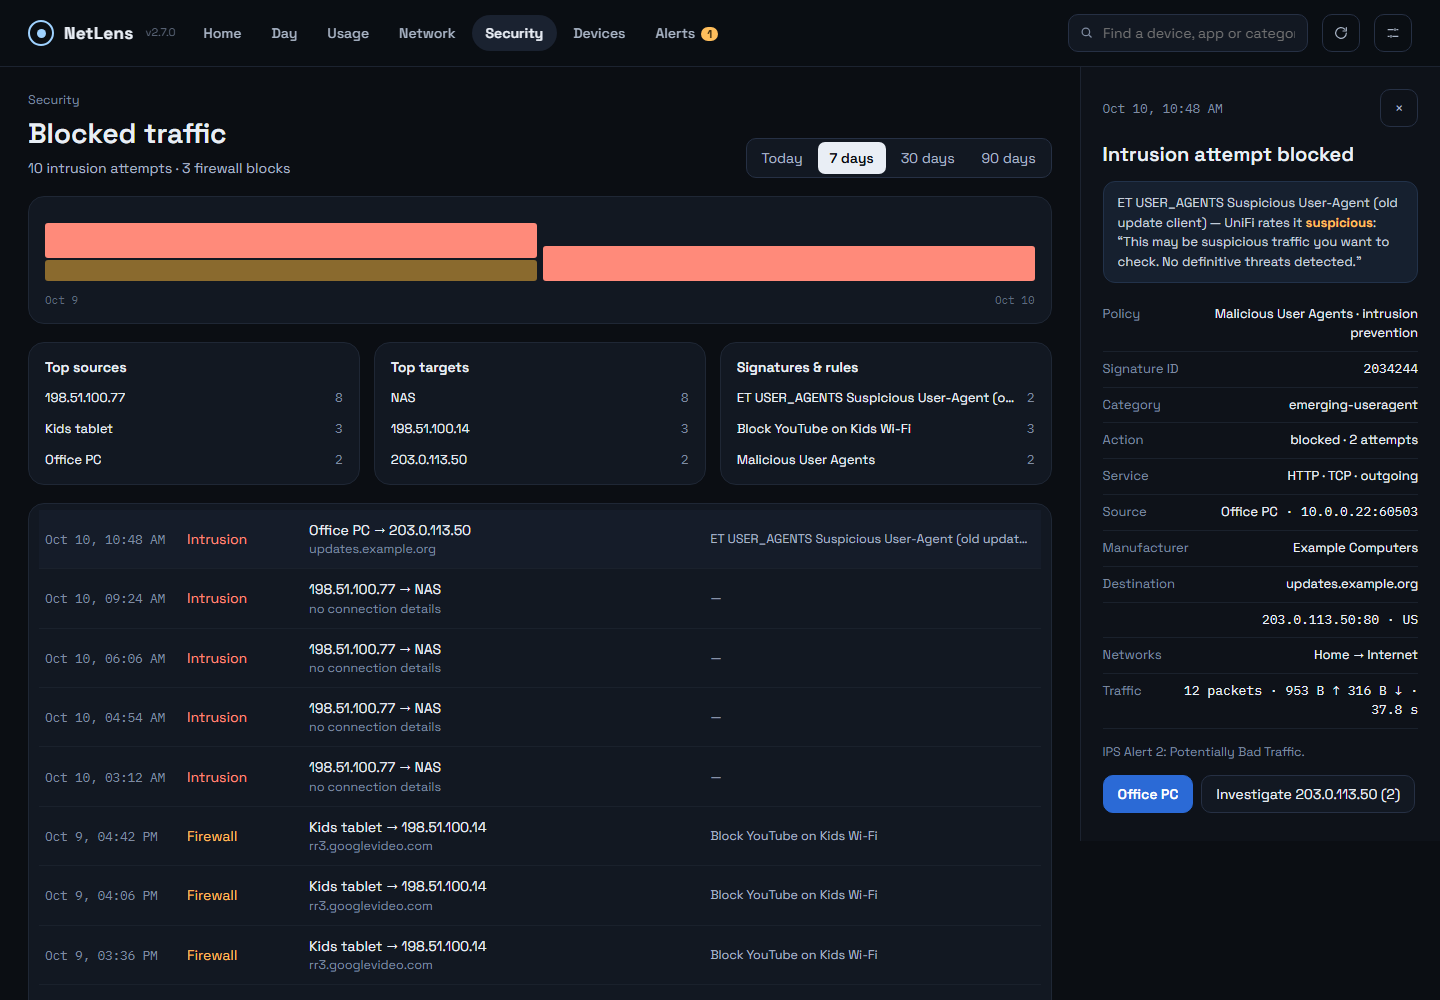
Task: Select the Security tab
Action: [514, 33]
